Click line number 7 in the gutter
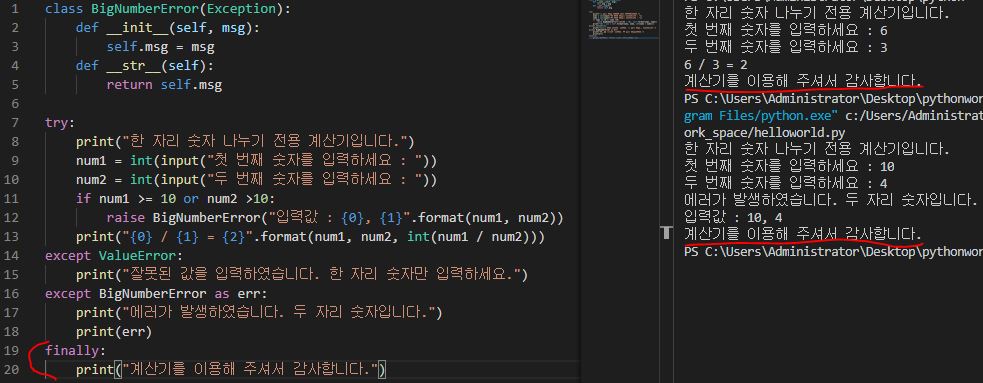The height and width of the screenshot is (383, 983). coord(15,122)
